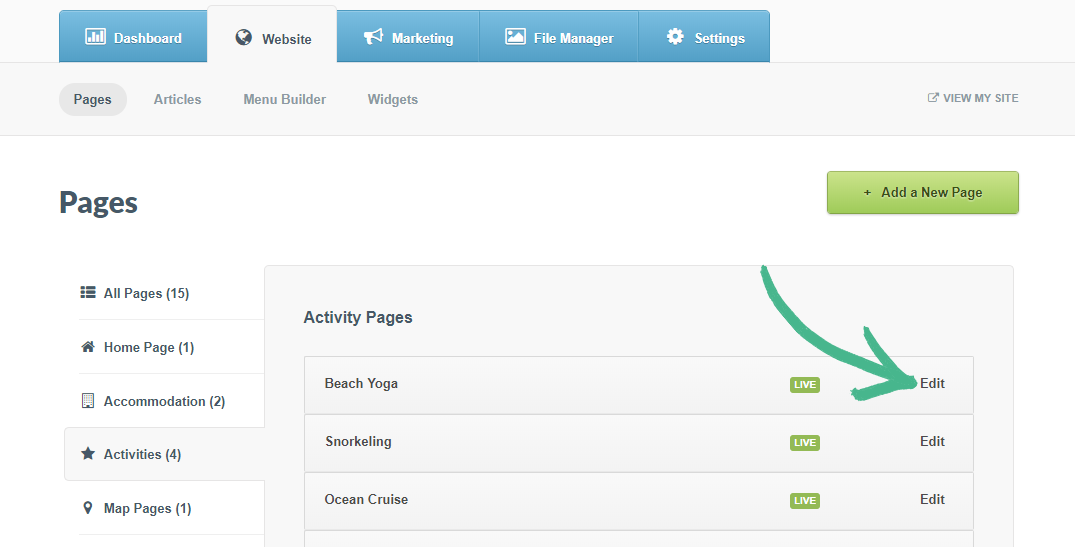
Task: Click the File Manager image icon
Action: 515,37
